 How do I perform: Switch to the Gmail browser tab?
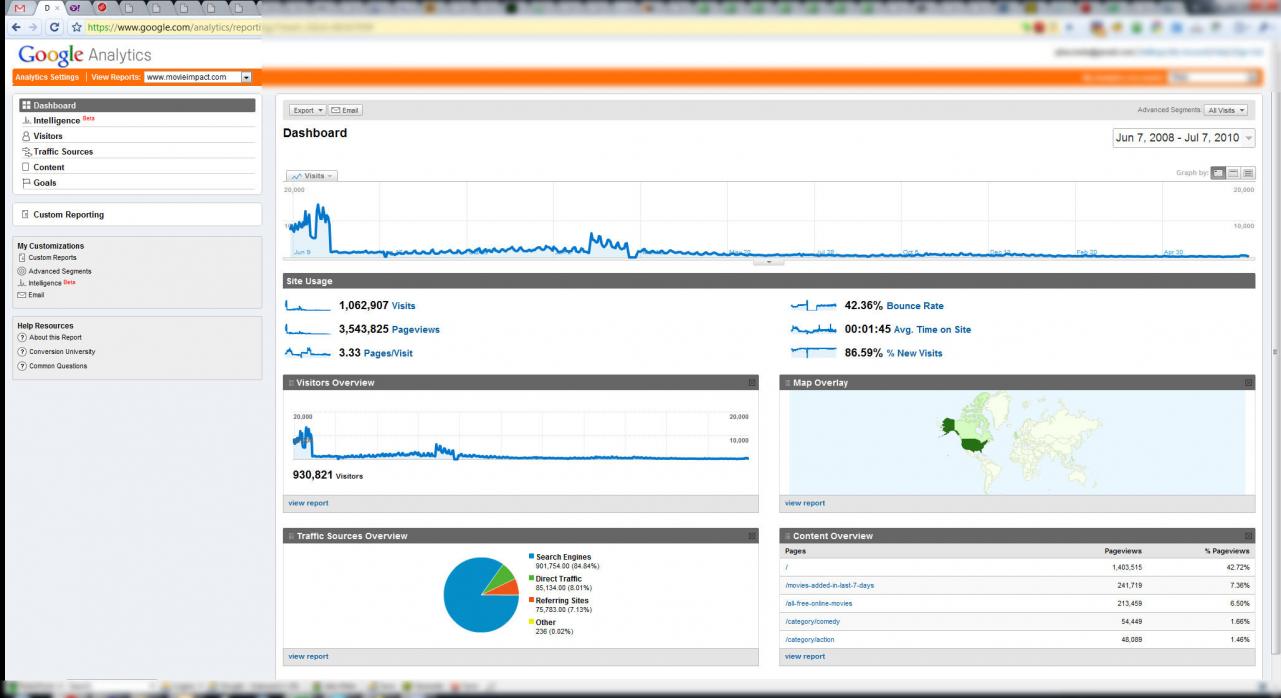(x=19, y=8)
